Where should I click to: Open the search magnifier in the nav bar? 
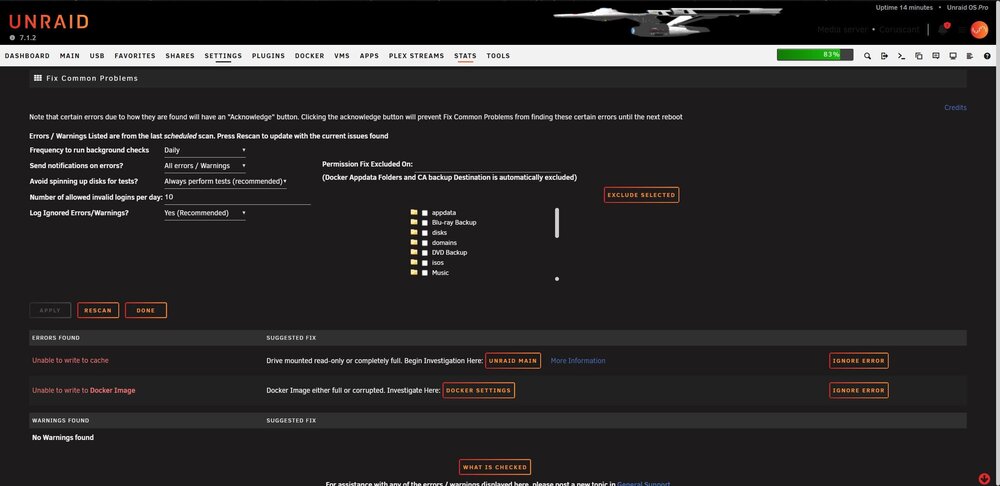coord(867,56)
